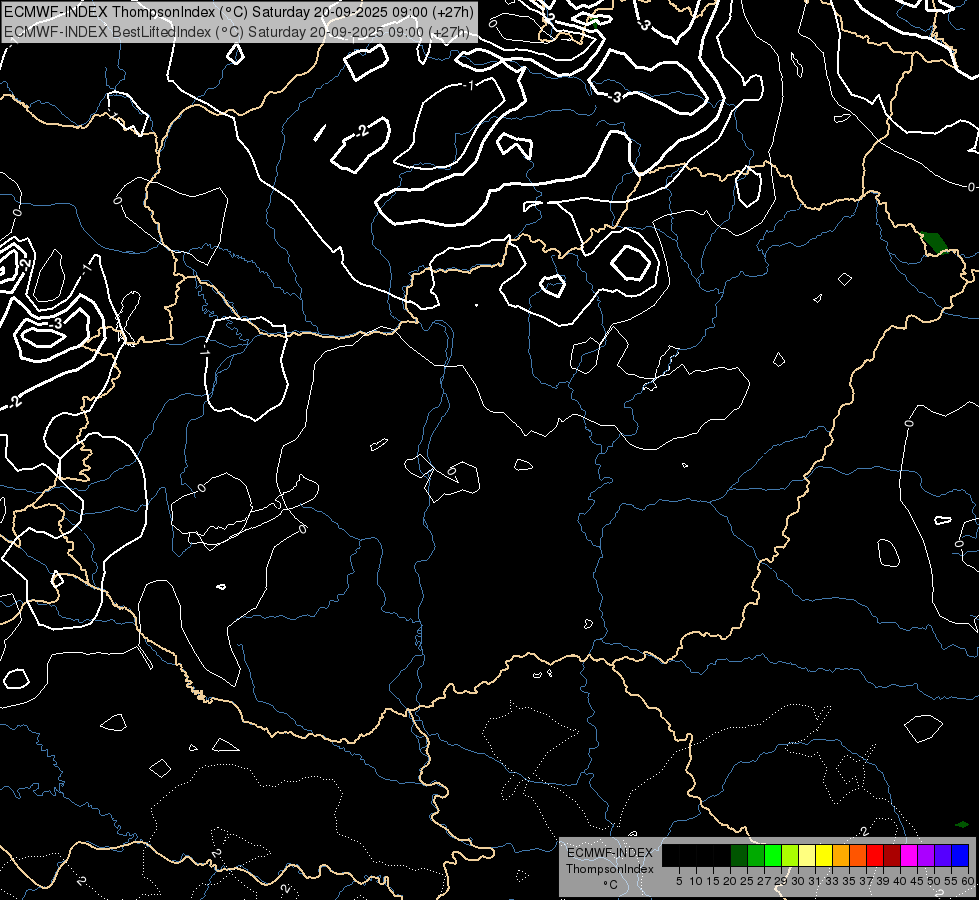Click the ECMWF-INDEX label in the legend
979x900 pixels.
[609, 853]
